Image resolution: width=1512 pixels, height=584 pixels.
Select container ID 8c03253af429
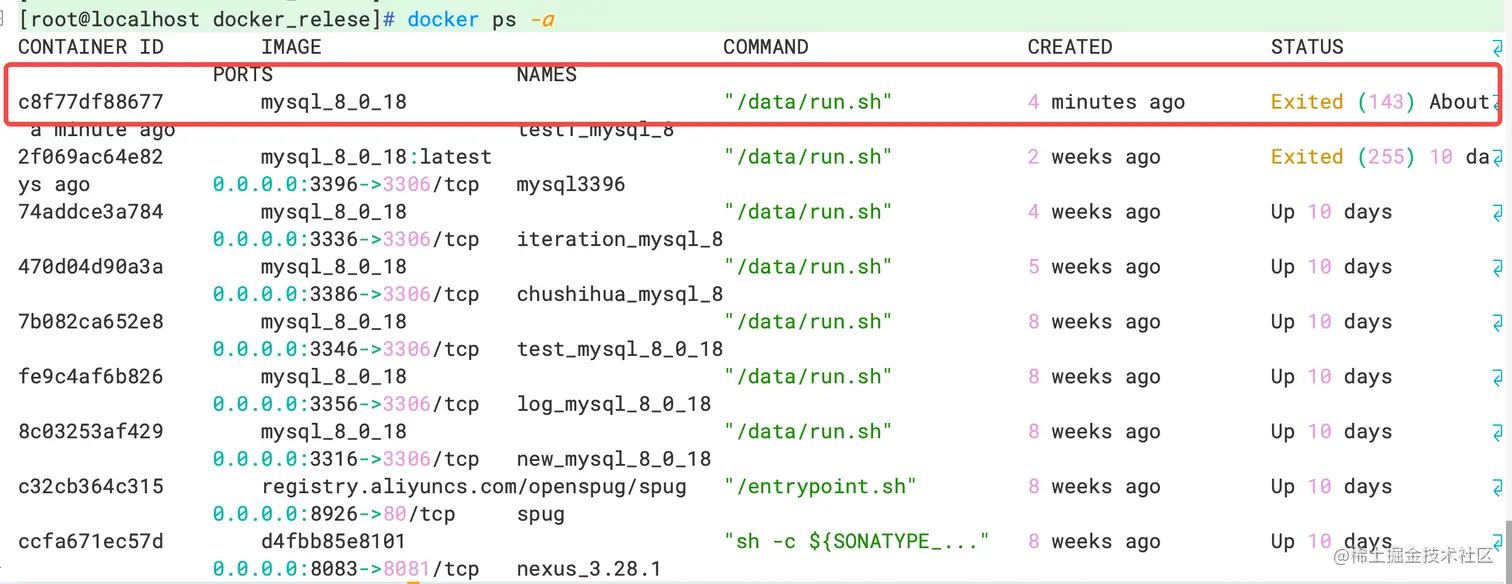point(91,432)
